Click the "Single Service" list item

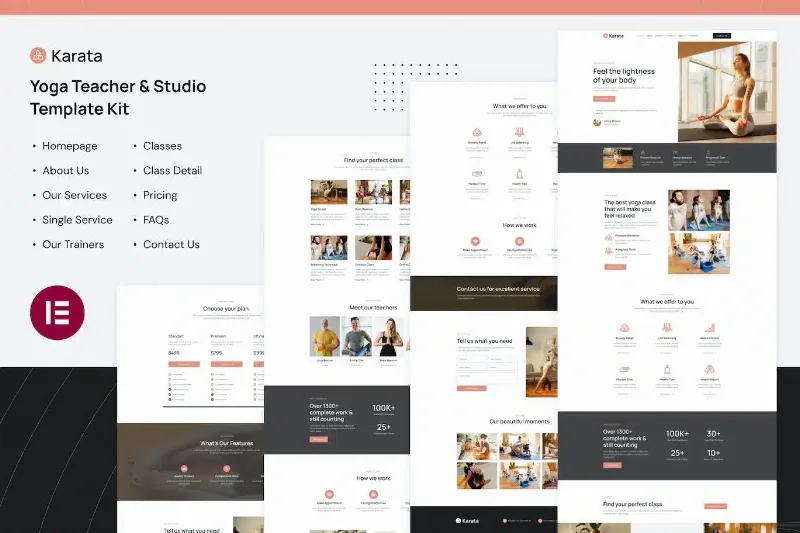[x=78, y=220]
